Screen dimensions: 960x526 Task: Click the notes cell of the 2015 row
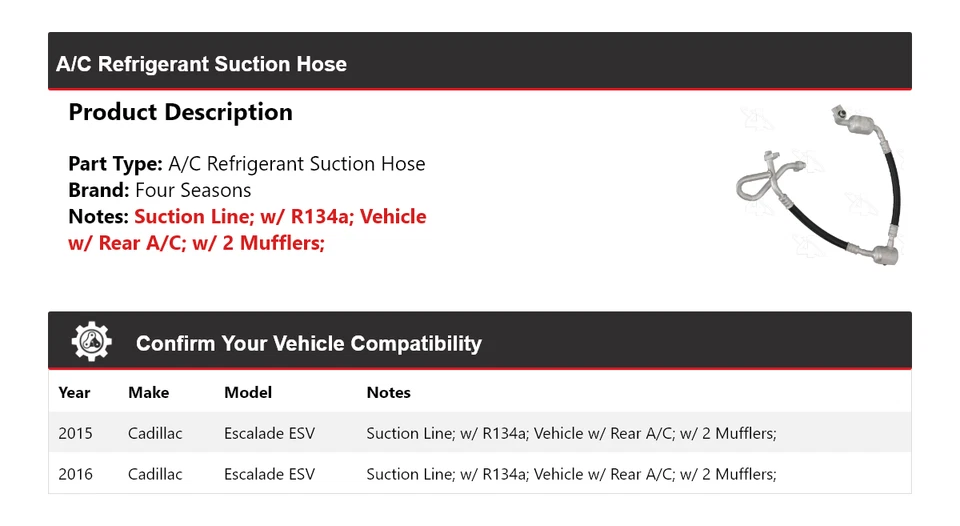click(571, 433)
